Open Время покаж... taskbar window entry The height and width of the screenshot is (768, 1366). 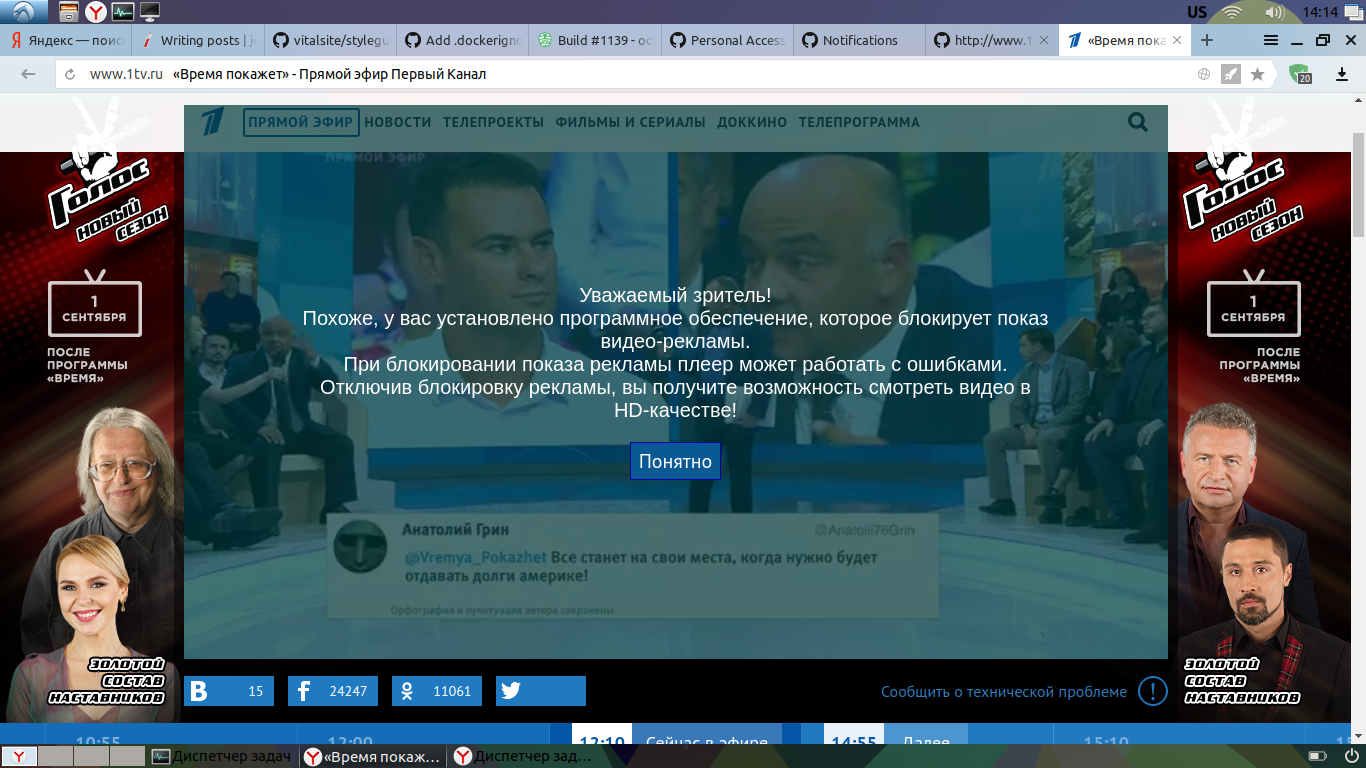tap(373, 756)
